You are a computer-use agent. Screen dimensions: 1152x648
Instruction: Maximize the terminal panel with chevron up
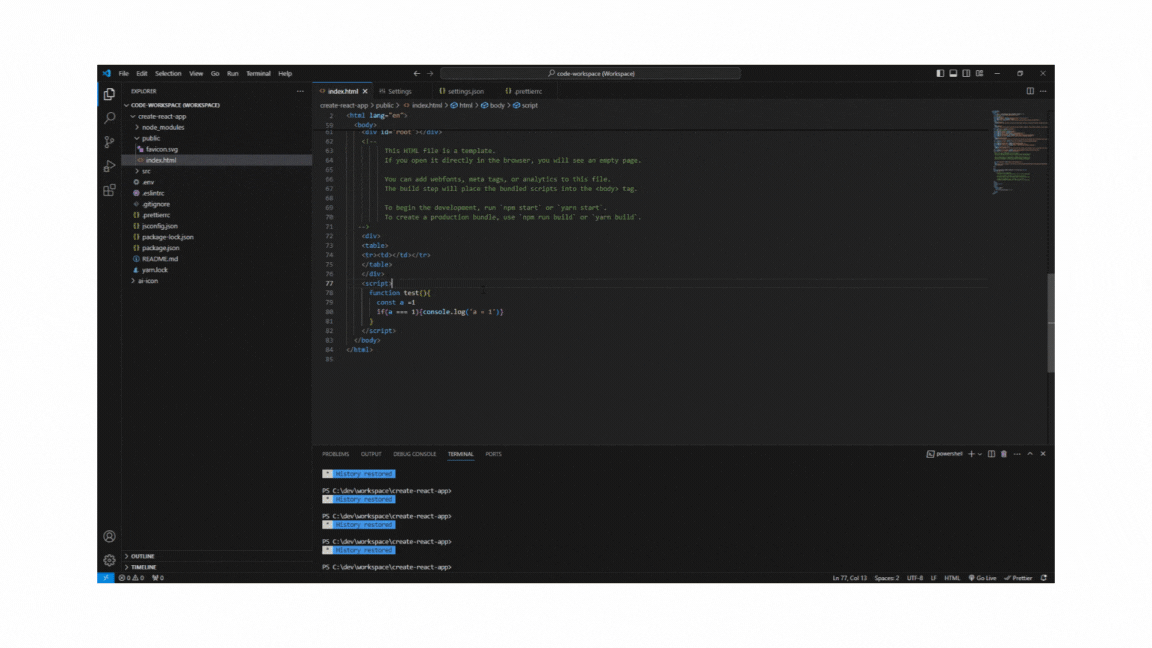tap(1030, 454)
